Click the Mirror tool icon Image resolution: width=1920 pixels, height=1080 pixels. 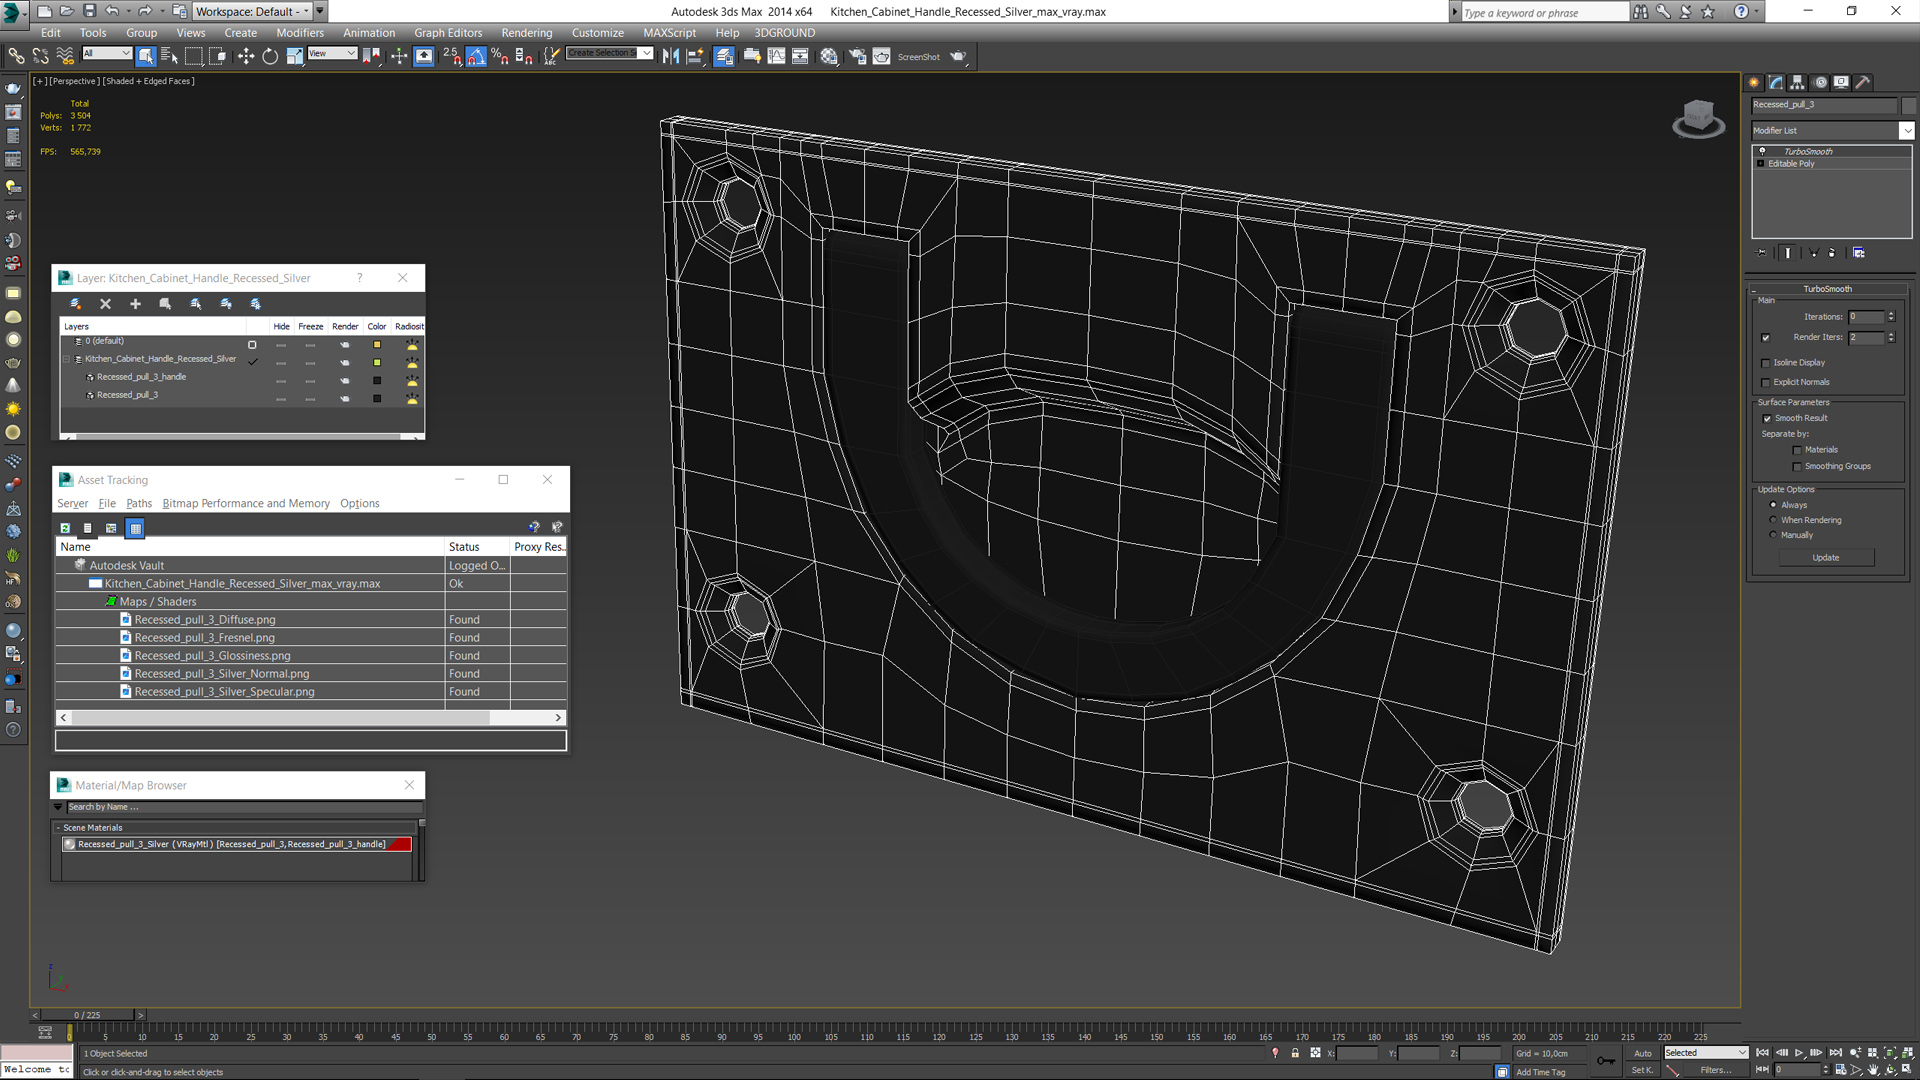click(671, 56)
